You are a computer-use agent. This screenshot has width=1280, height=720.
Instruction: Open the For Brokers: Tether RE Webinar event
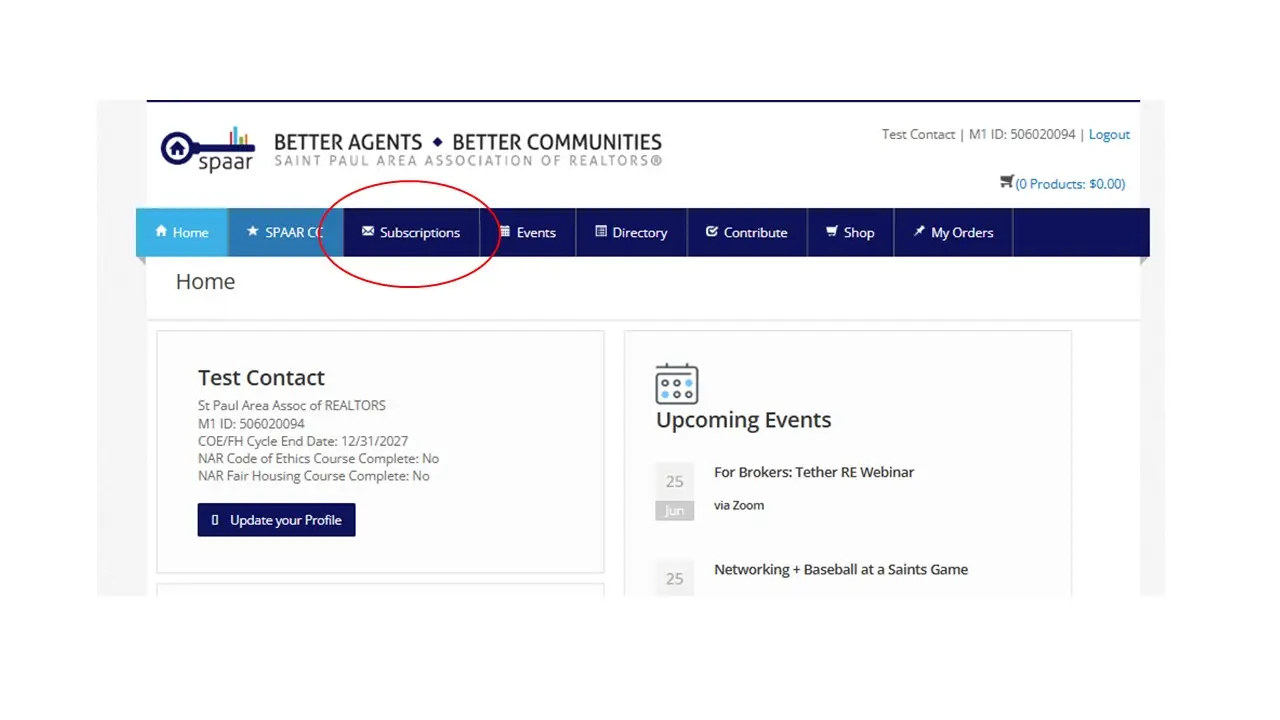click(813, 472)
